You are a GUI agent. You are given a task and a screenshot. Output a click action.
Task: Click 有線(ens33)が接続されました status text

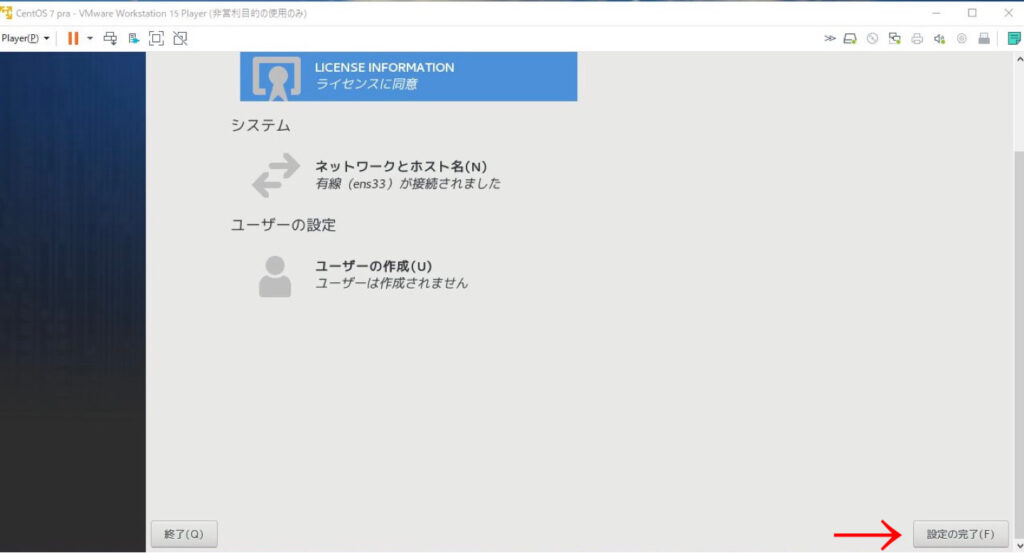coord(408,184)
